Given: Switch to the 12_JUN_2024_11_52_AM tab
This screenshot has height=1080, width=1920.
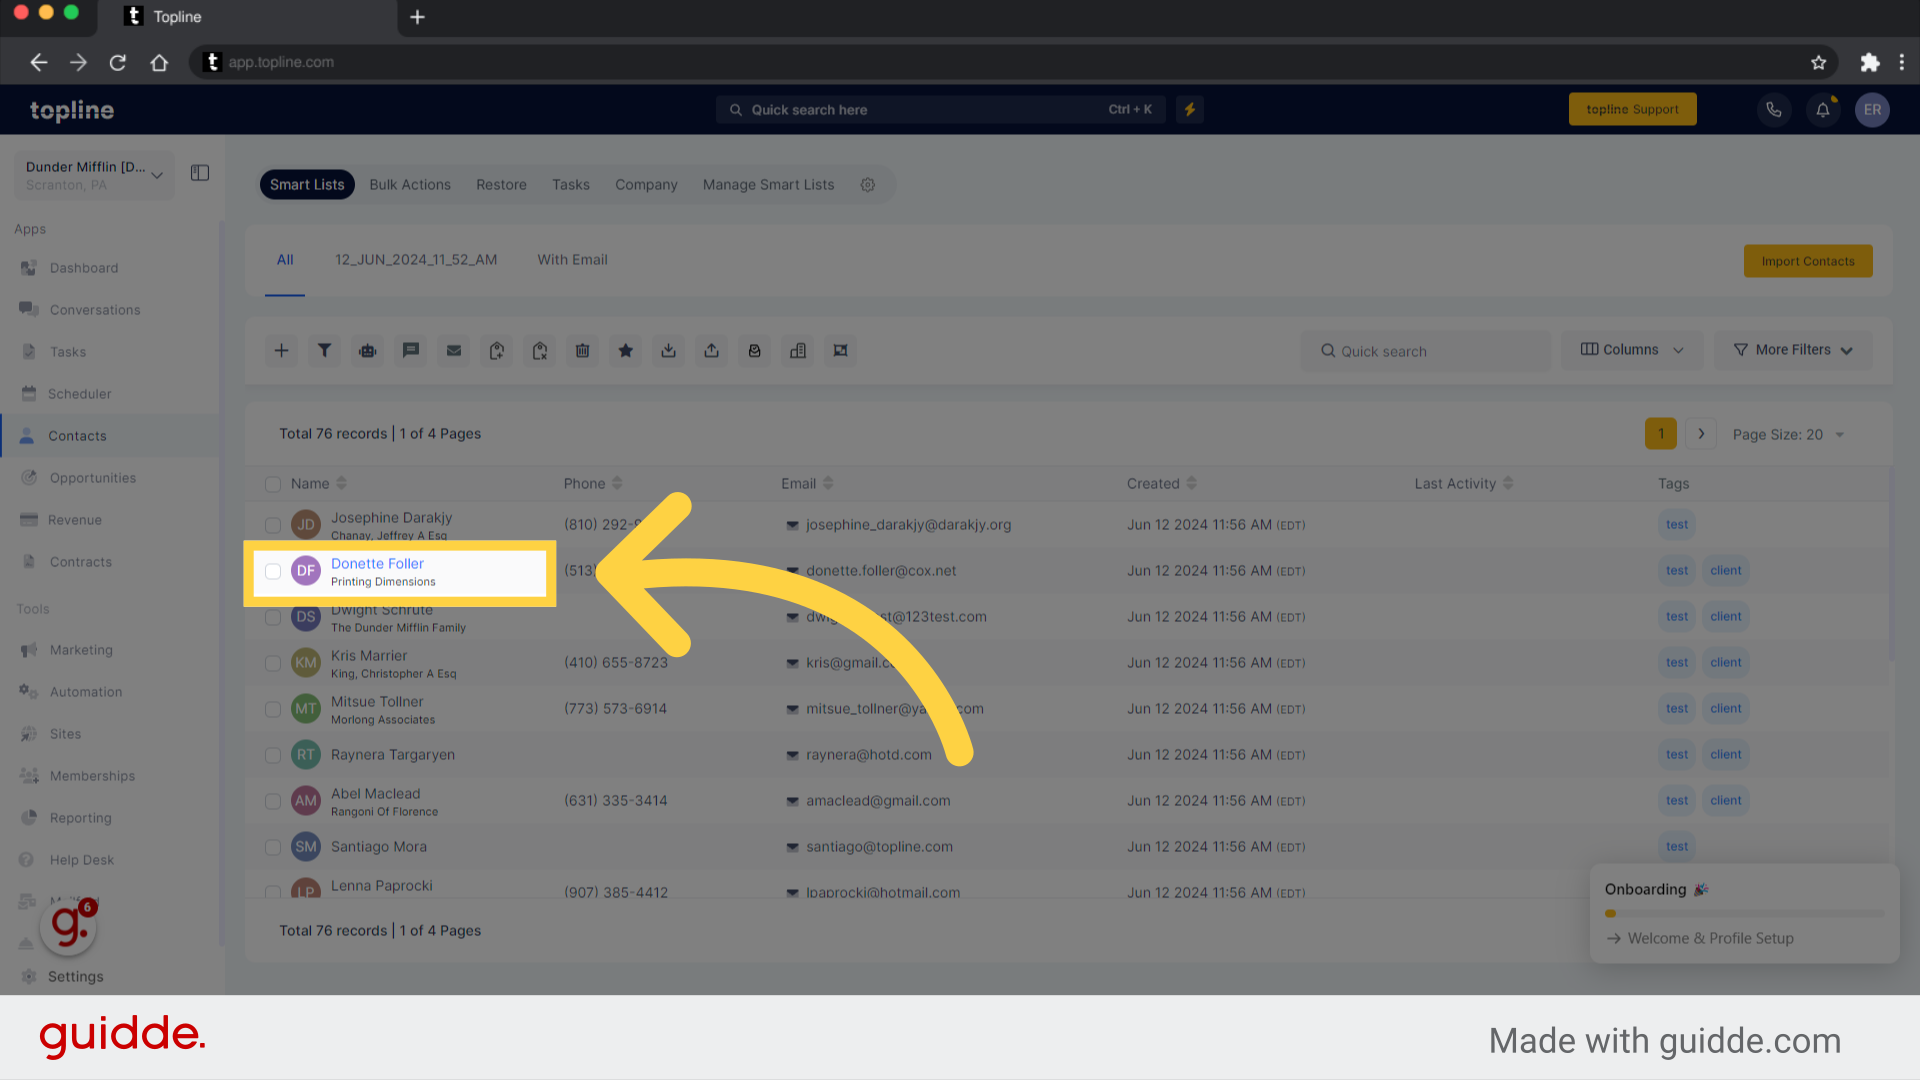Looking at the screenshot, I should point(414,258).
